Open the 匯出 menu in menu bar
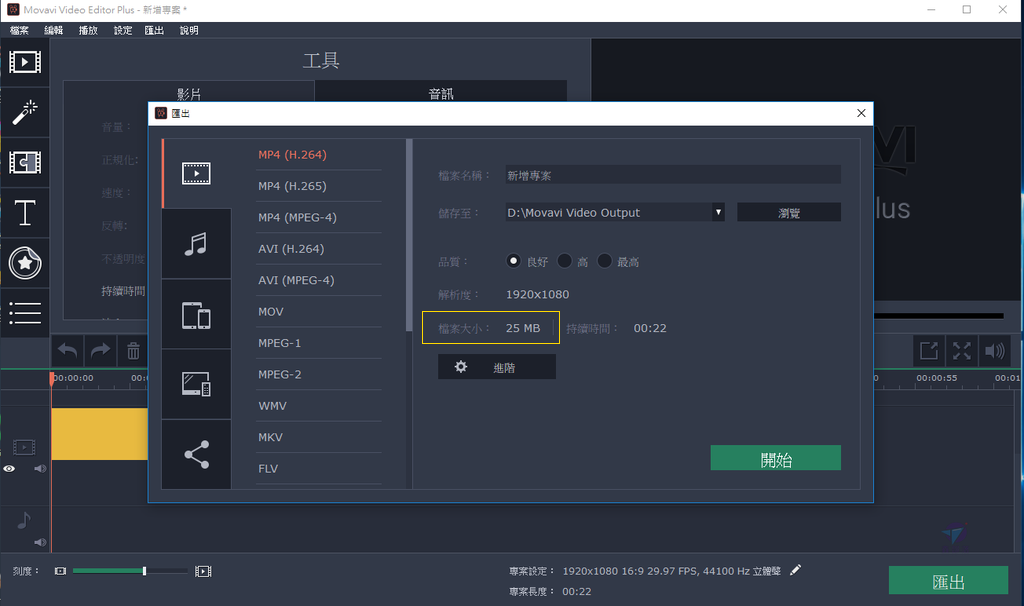 [154, 30]
